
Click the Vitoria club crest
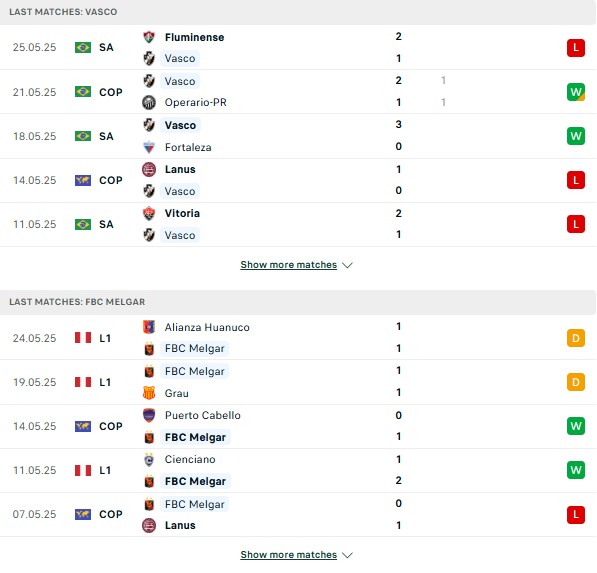pyautogui.click(x=149, y=213)
